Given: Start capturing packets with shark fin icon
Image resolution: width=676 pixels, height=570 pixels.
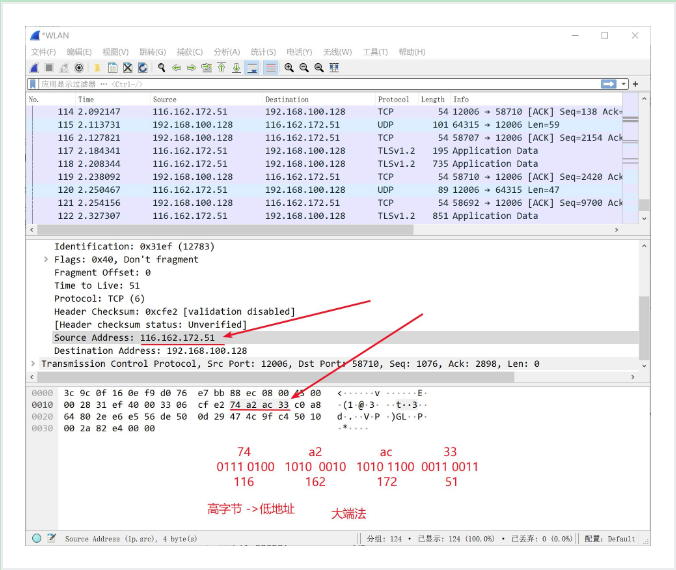Looking at the screenshot, I should tap(34, 68).
